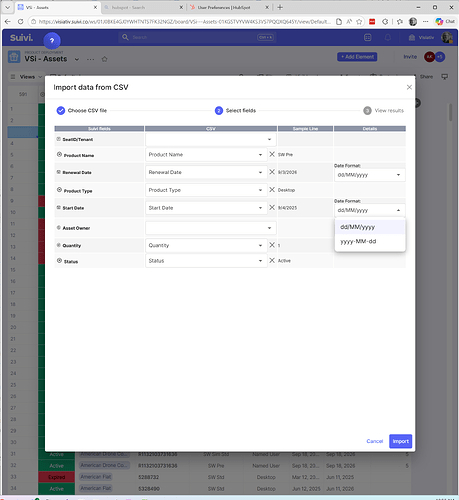Select the dd/MM/yyyy date format option
Image resolution: width=459 pixels, height=500 pixels.
370,227
